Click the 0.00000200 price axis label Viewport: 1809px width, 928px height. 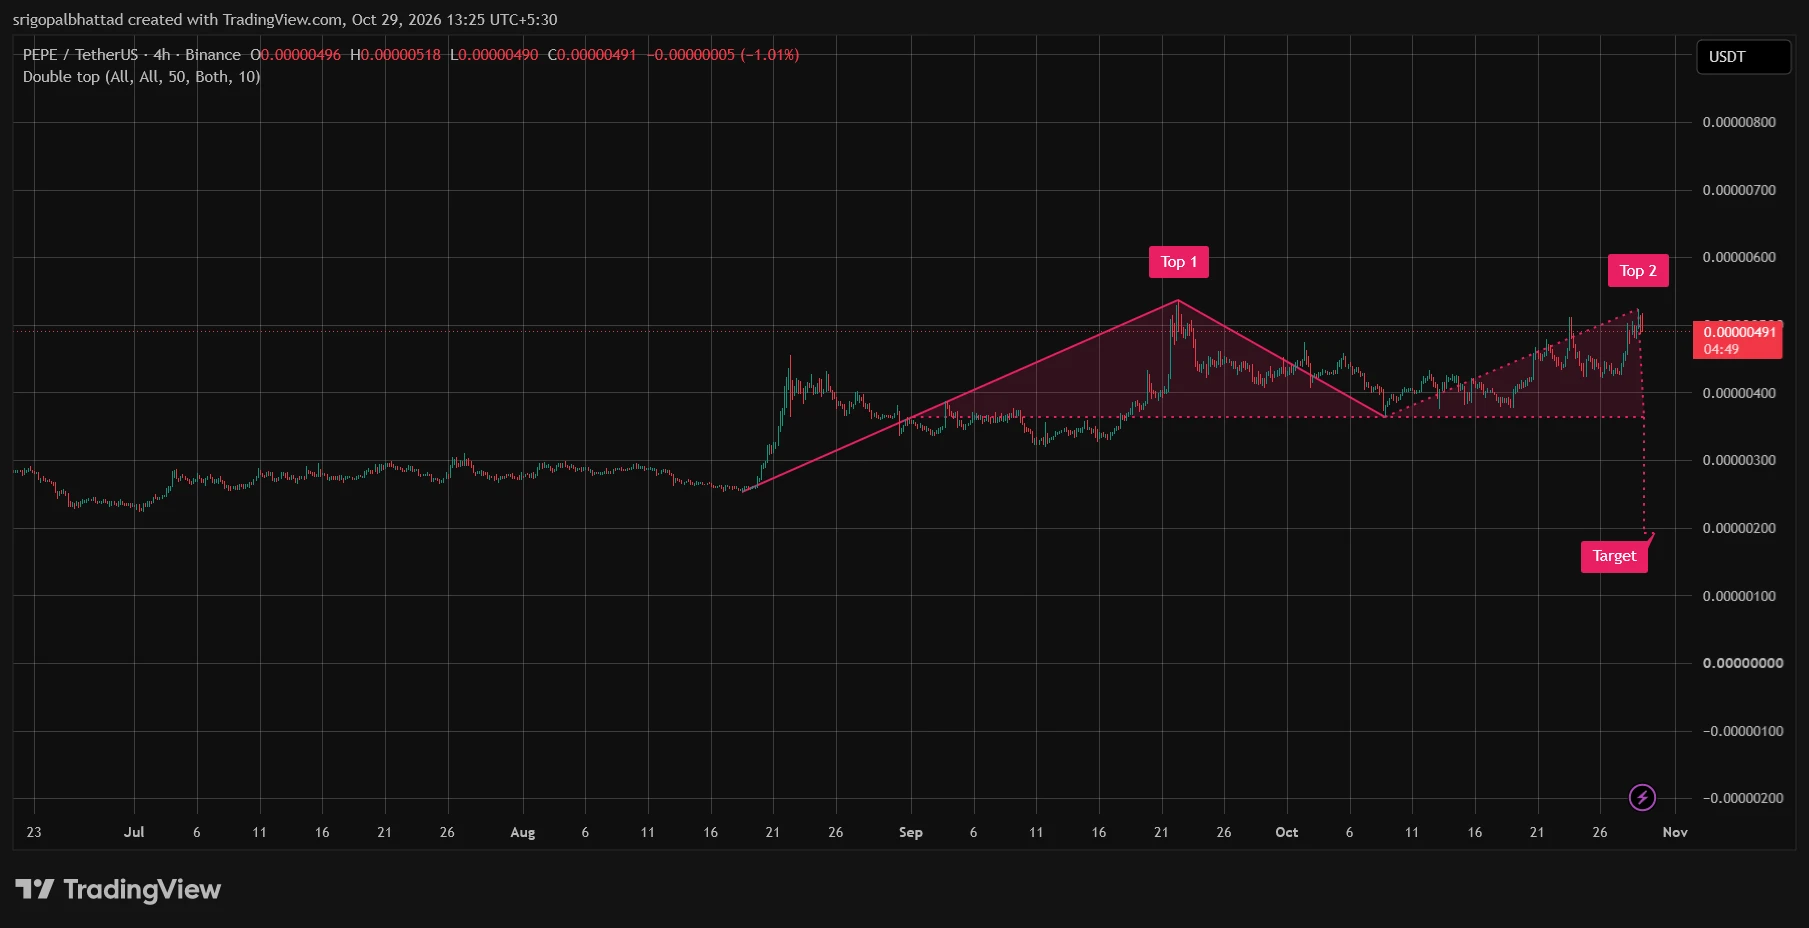(x=1740, y=528)
